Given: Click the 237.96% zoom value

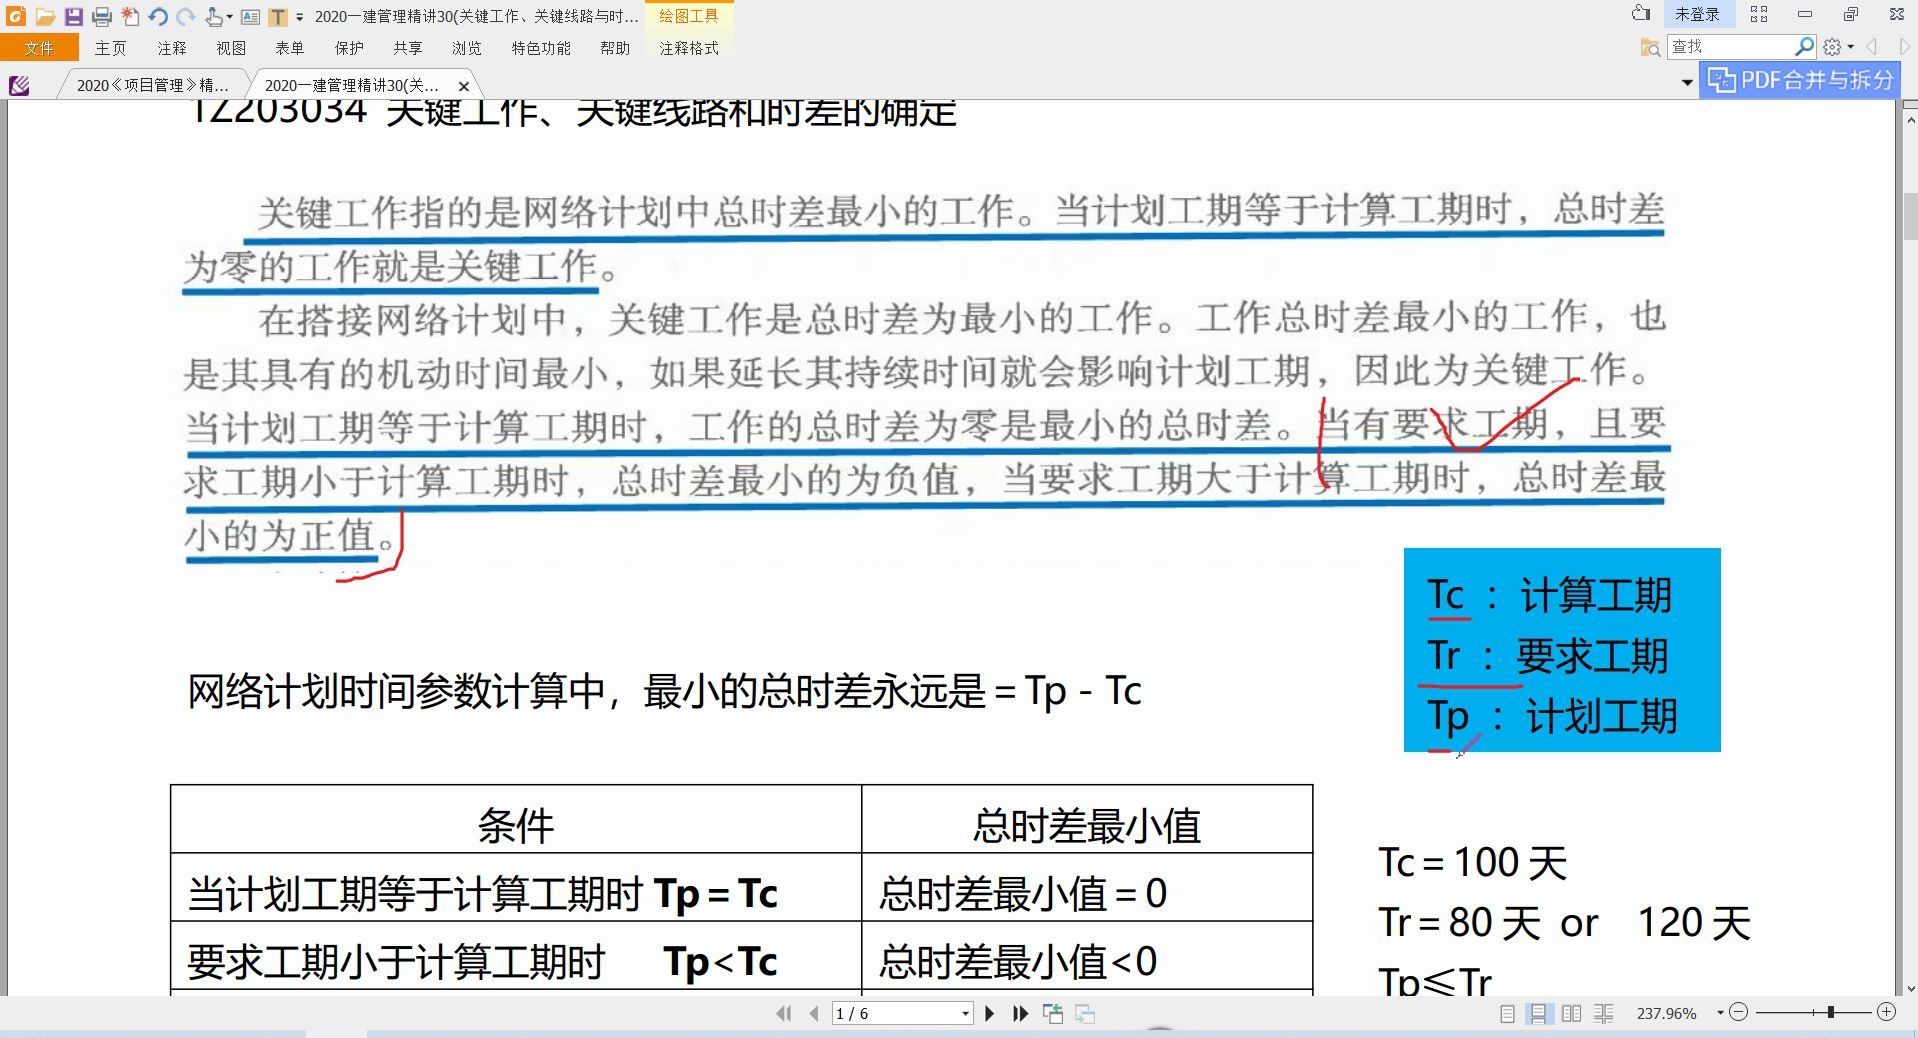Looking at the screenshot, I should point(1667,1014).
